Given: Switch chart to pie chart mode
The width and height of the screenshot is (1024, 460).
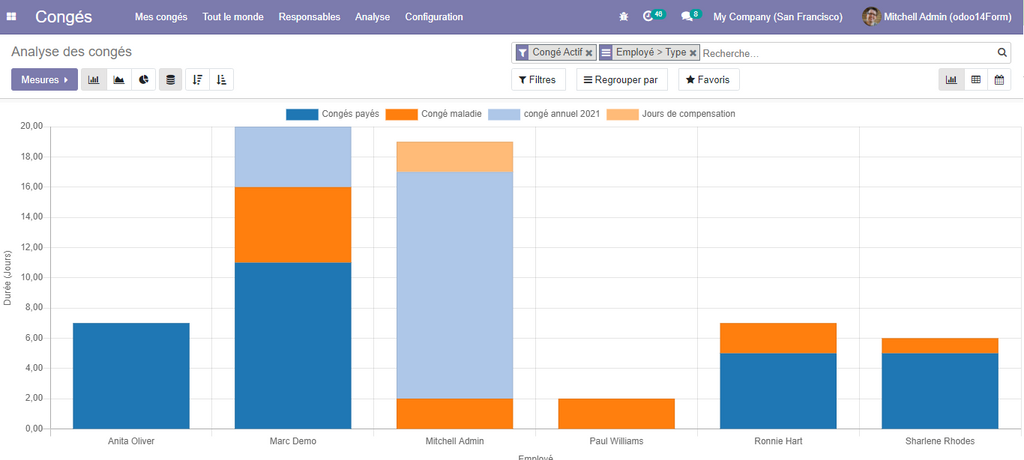Looking at the screenshot, I should coord(144,80).
